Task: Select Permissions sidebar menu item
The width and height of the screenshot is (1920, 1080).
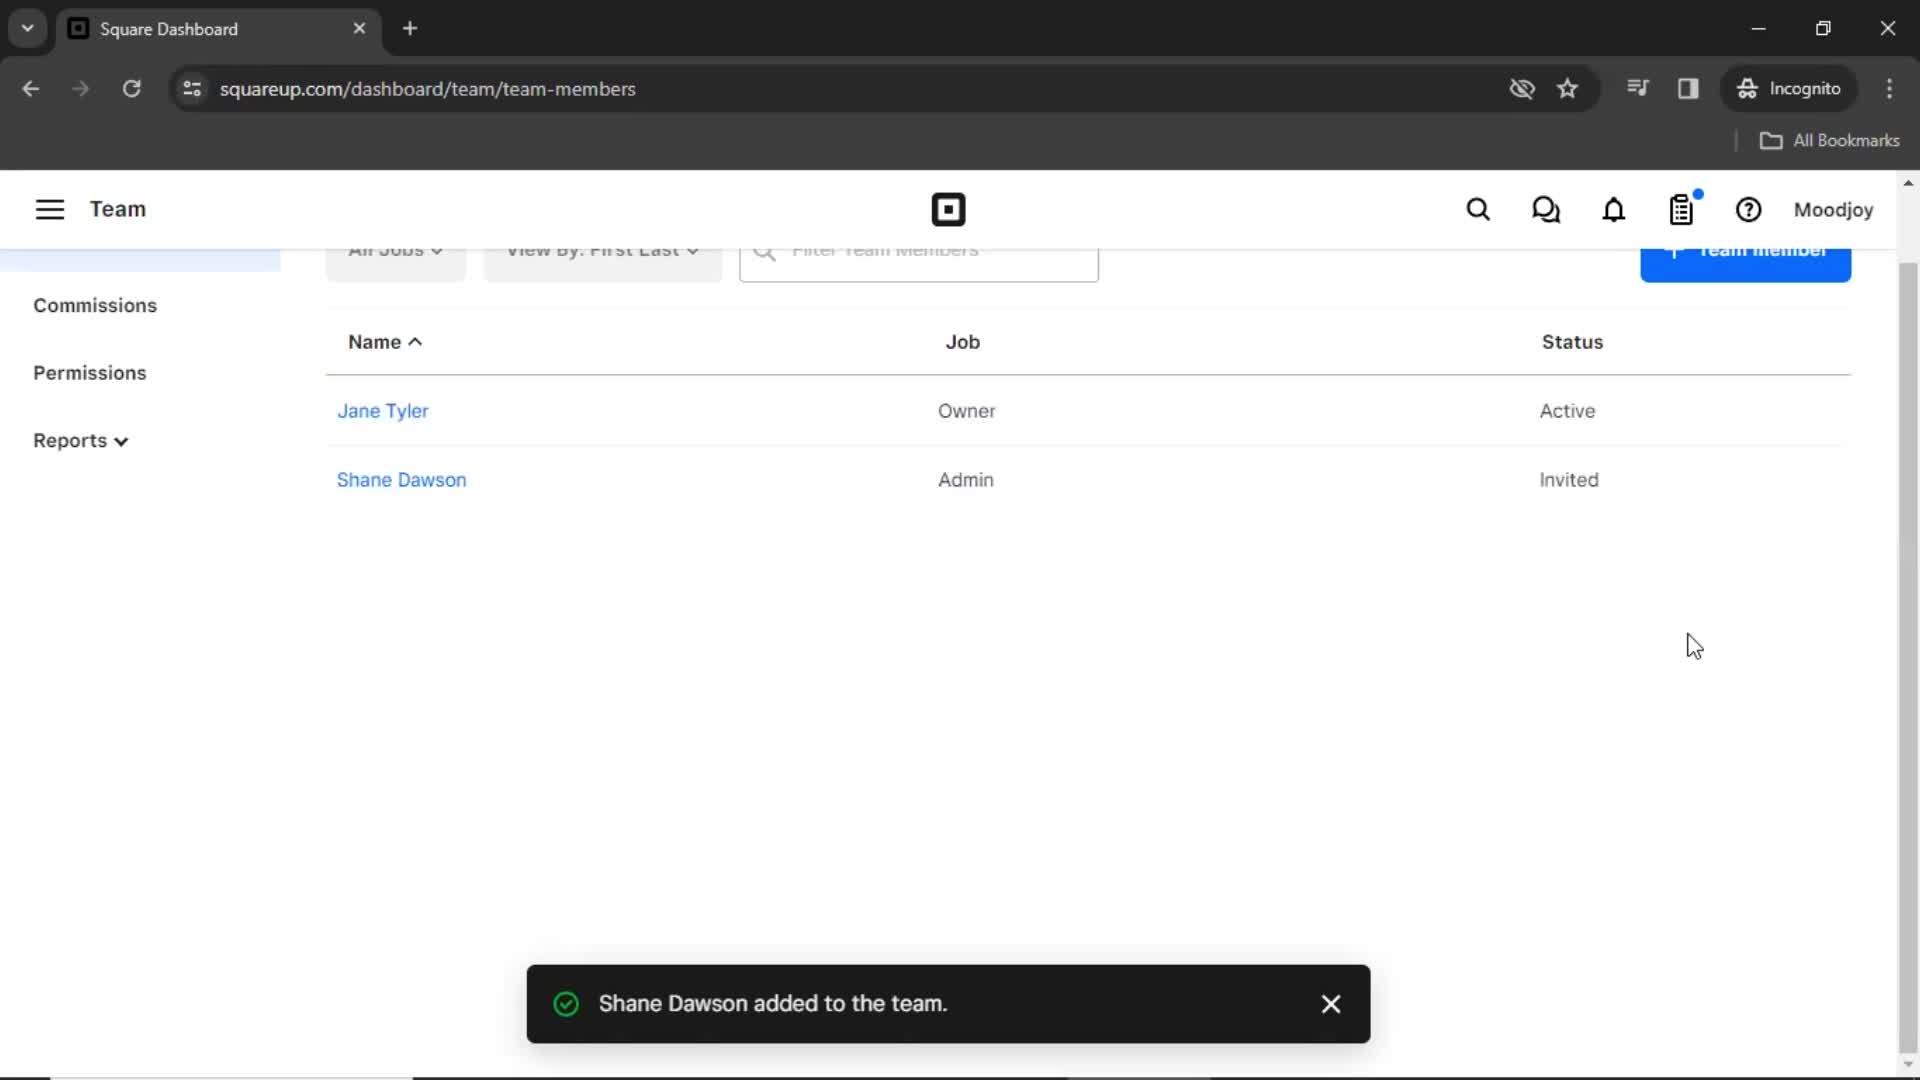Action: point(88,372)
